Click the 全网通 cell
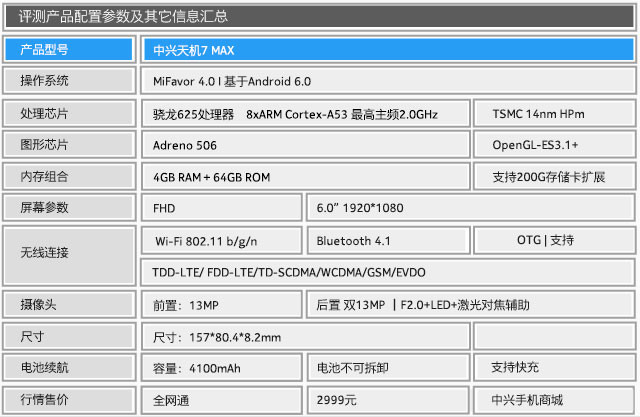This screenshot has width=640, height=417. [222, 400]
